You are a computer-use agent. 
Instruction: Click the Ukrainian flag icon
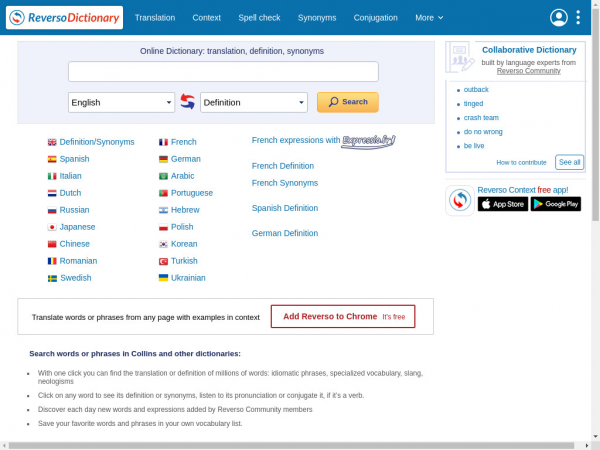(x=163, y=278)
